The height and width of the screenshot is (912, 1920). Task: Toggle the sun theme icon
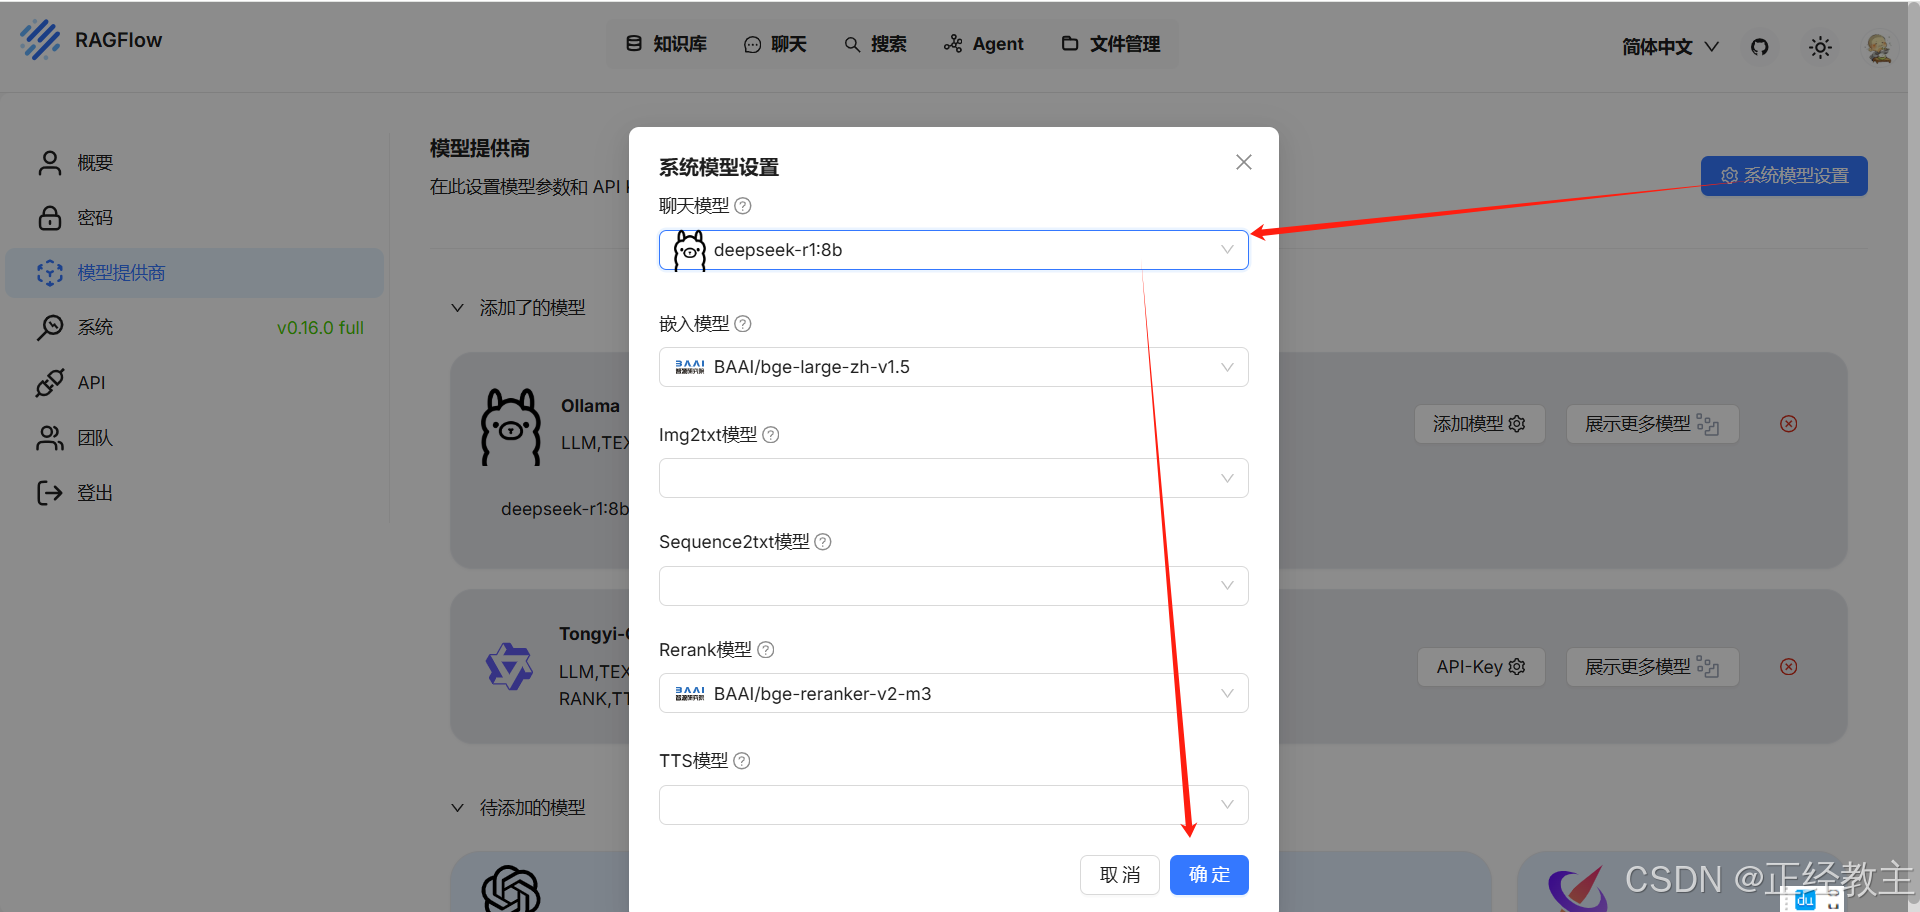click(x=1820, y=47)
